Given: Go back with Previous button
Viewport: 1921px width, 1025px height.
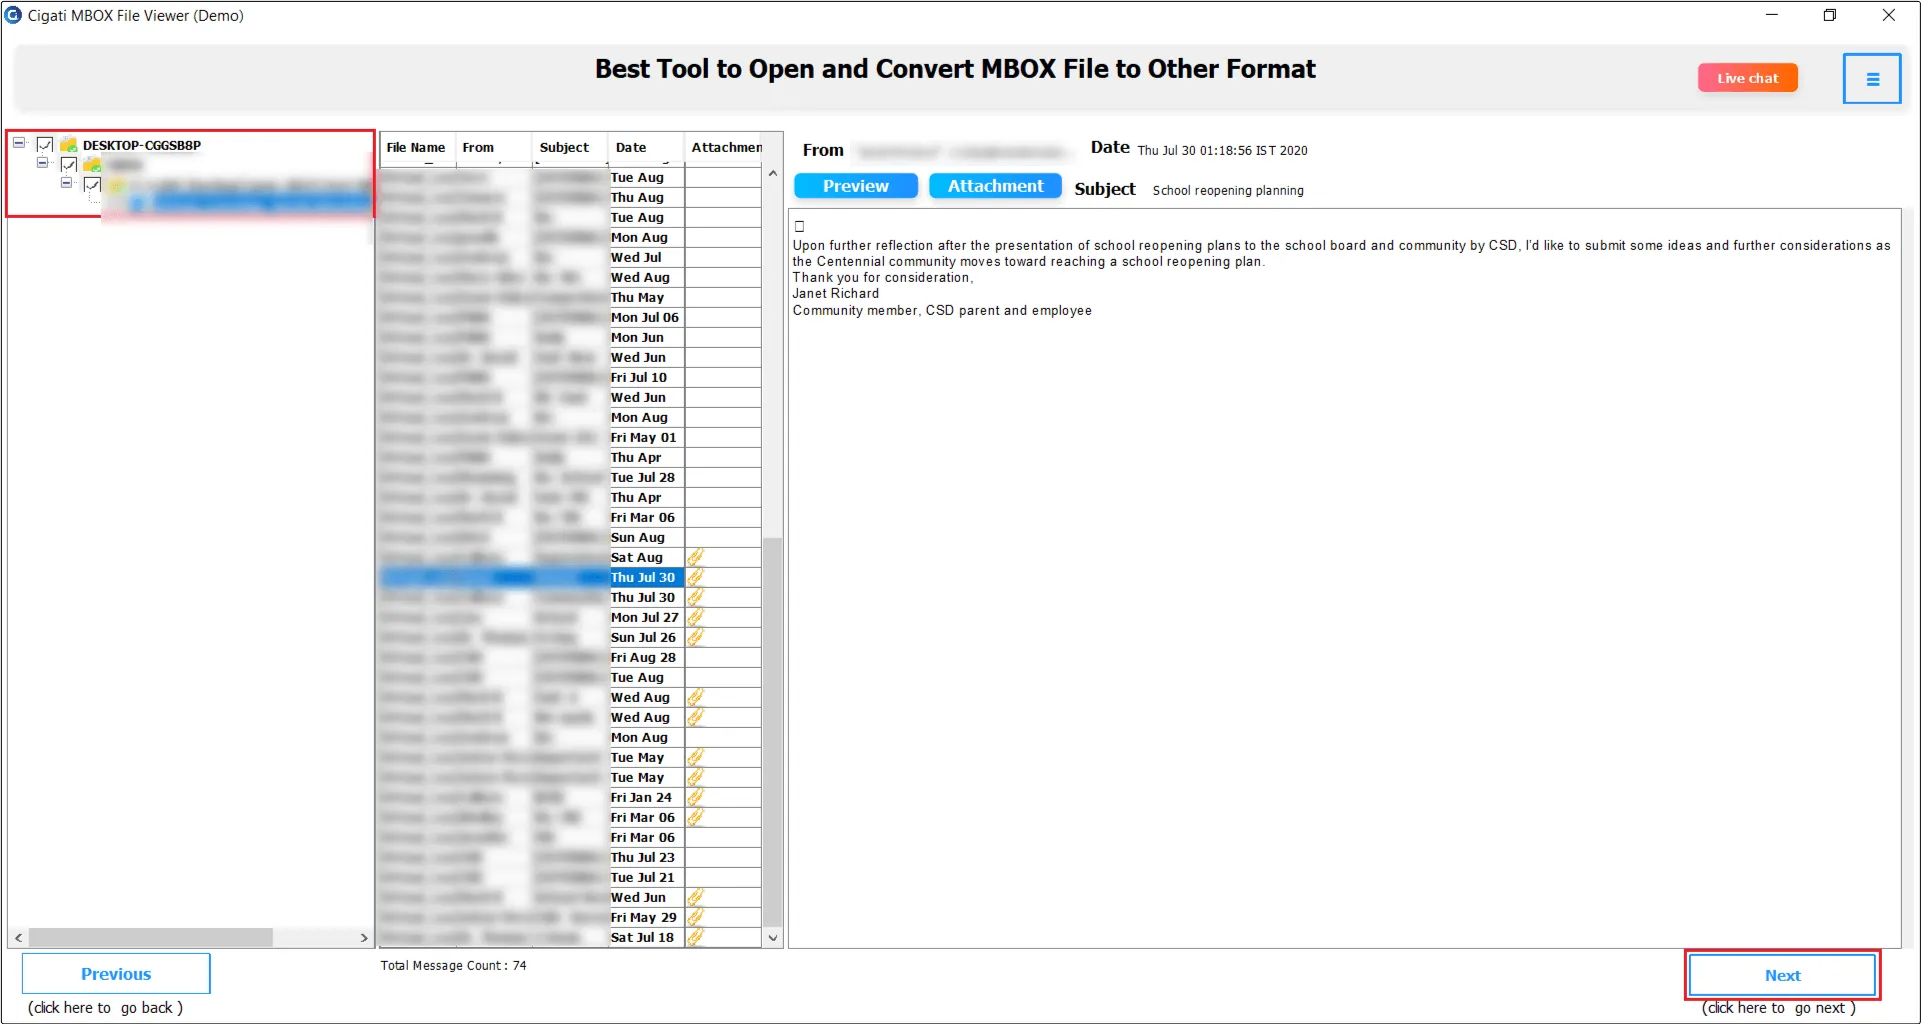Looking at the screenshot, I should [x=116, y=974].
